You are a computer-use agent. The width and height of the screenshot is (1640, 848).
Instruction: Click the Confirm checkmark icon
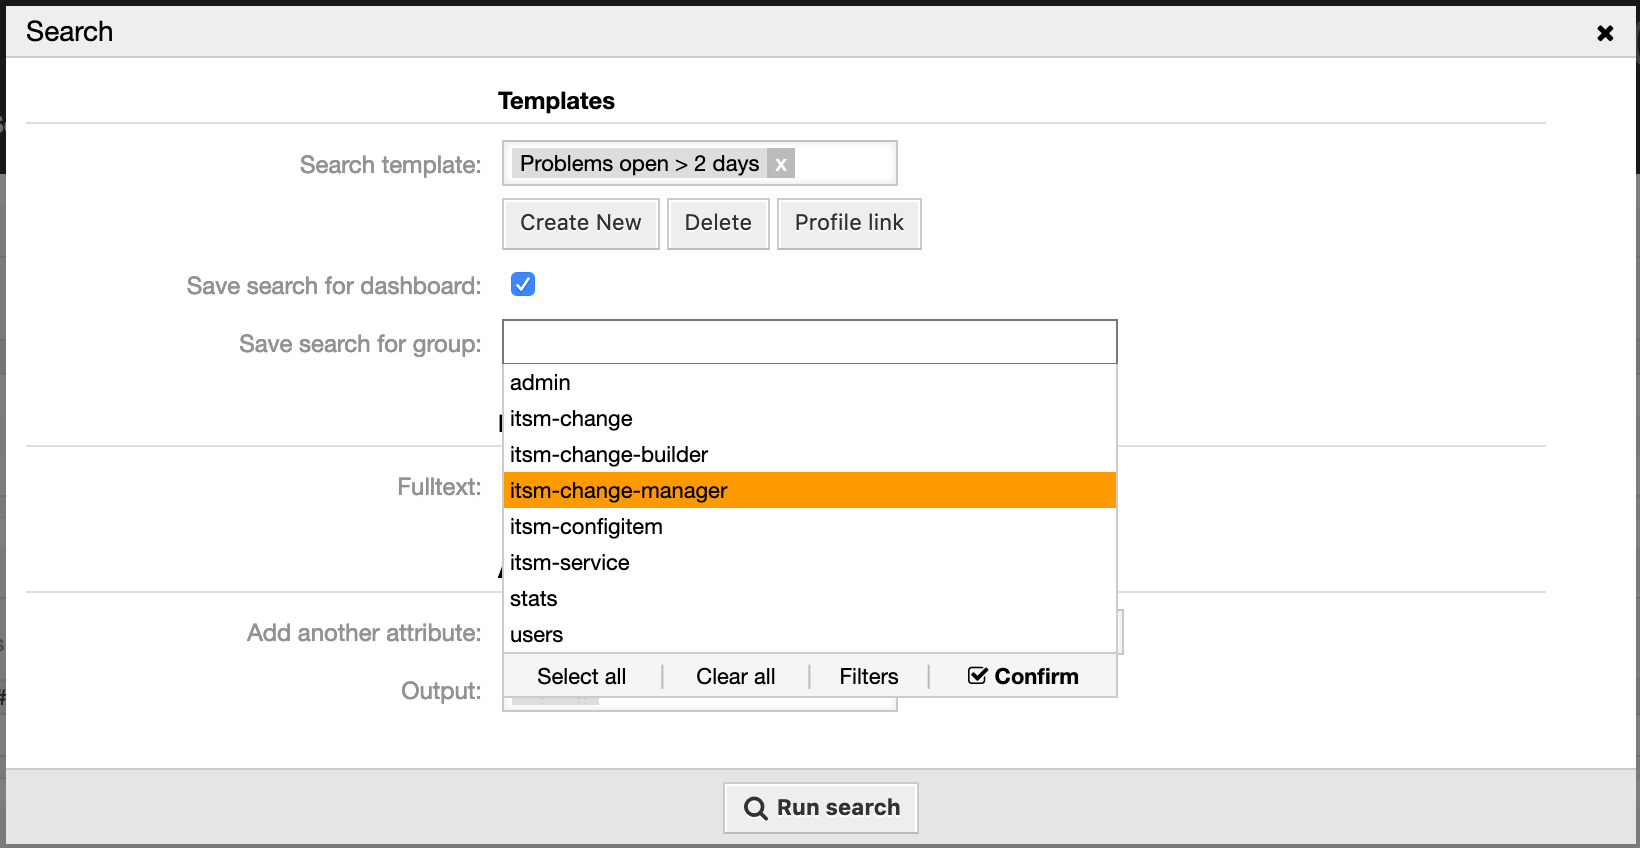point(977,676)
